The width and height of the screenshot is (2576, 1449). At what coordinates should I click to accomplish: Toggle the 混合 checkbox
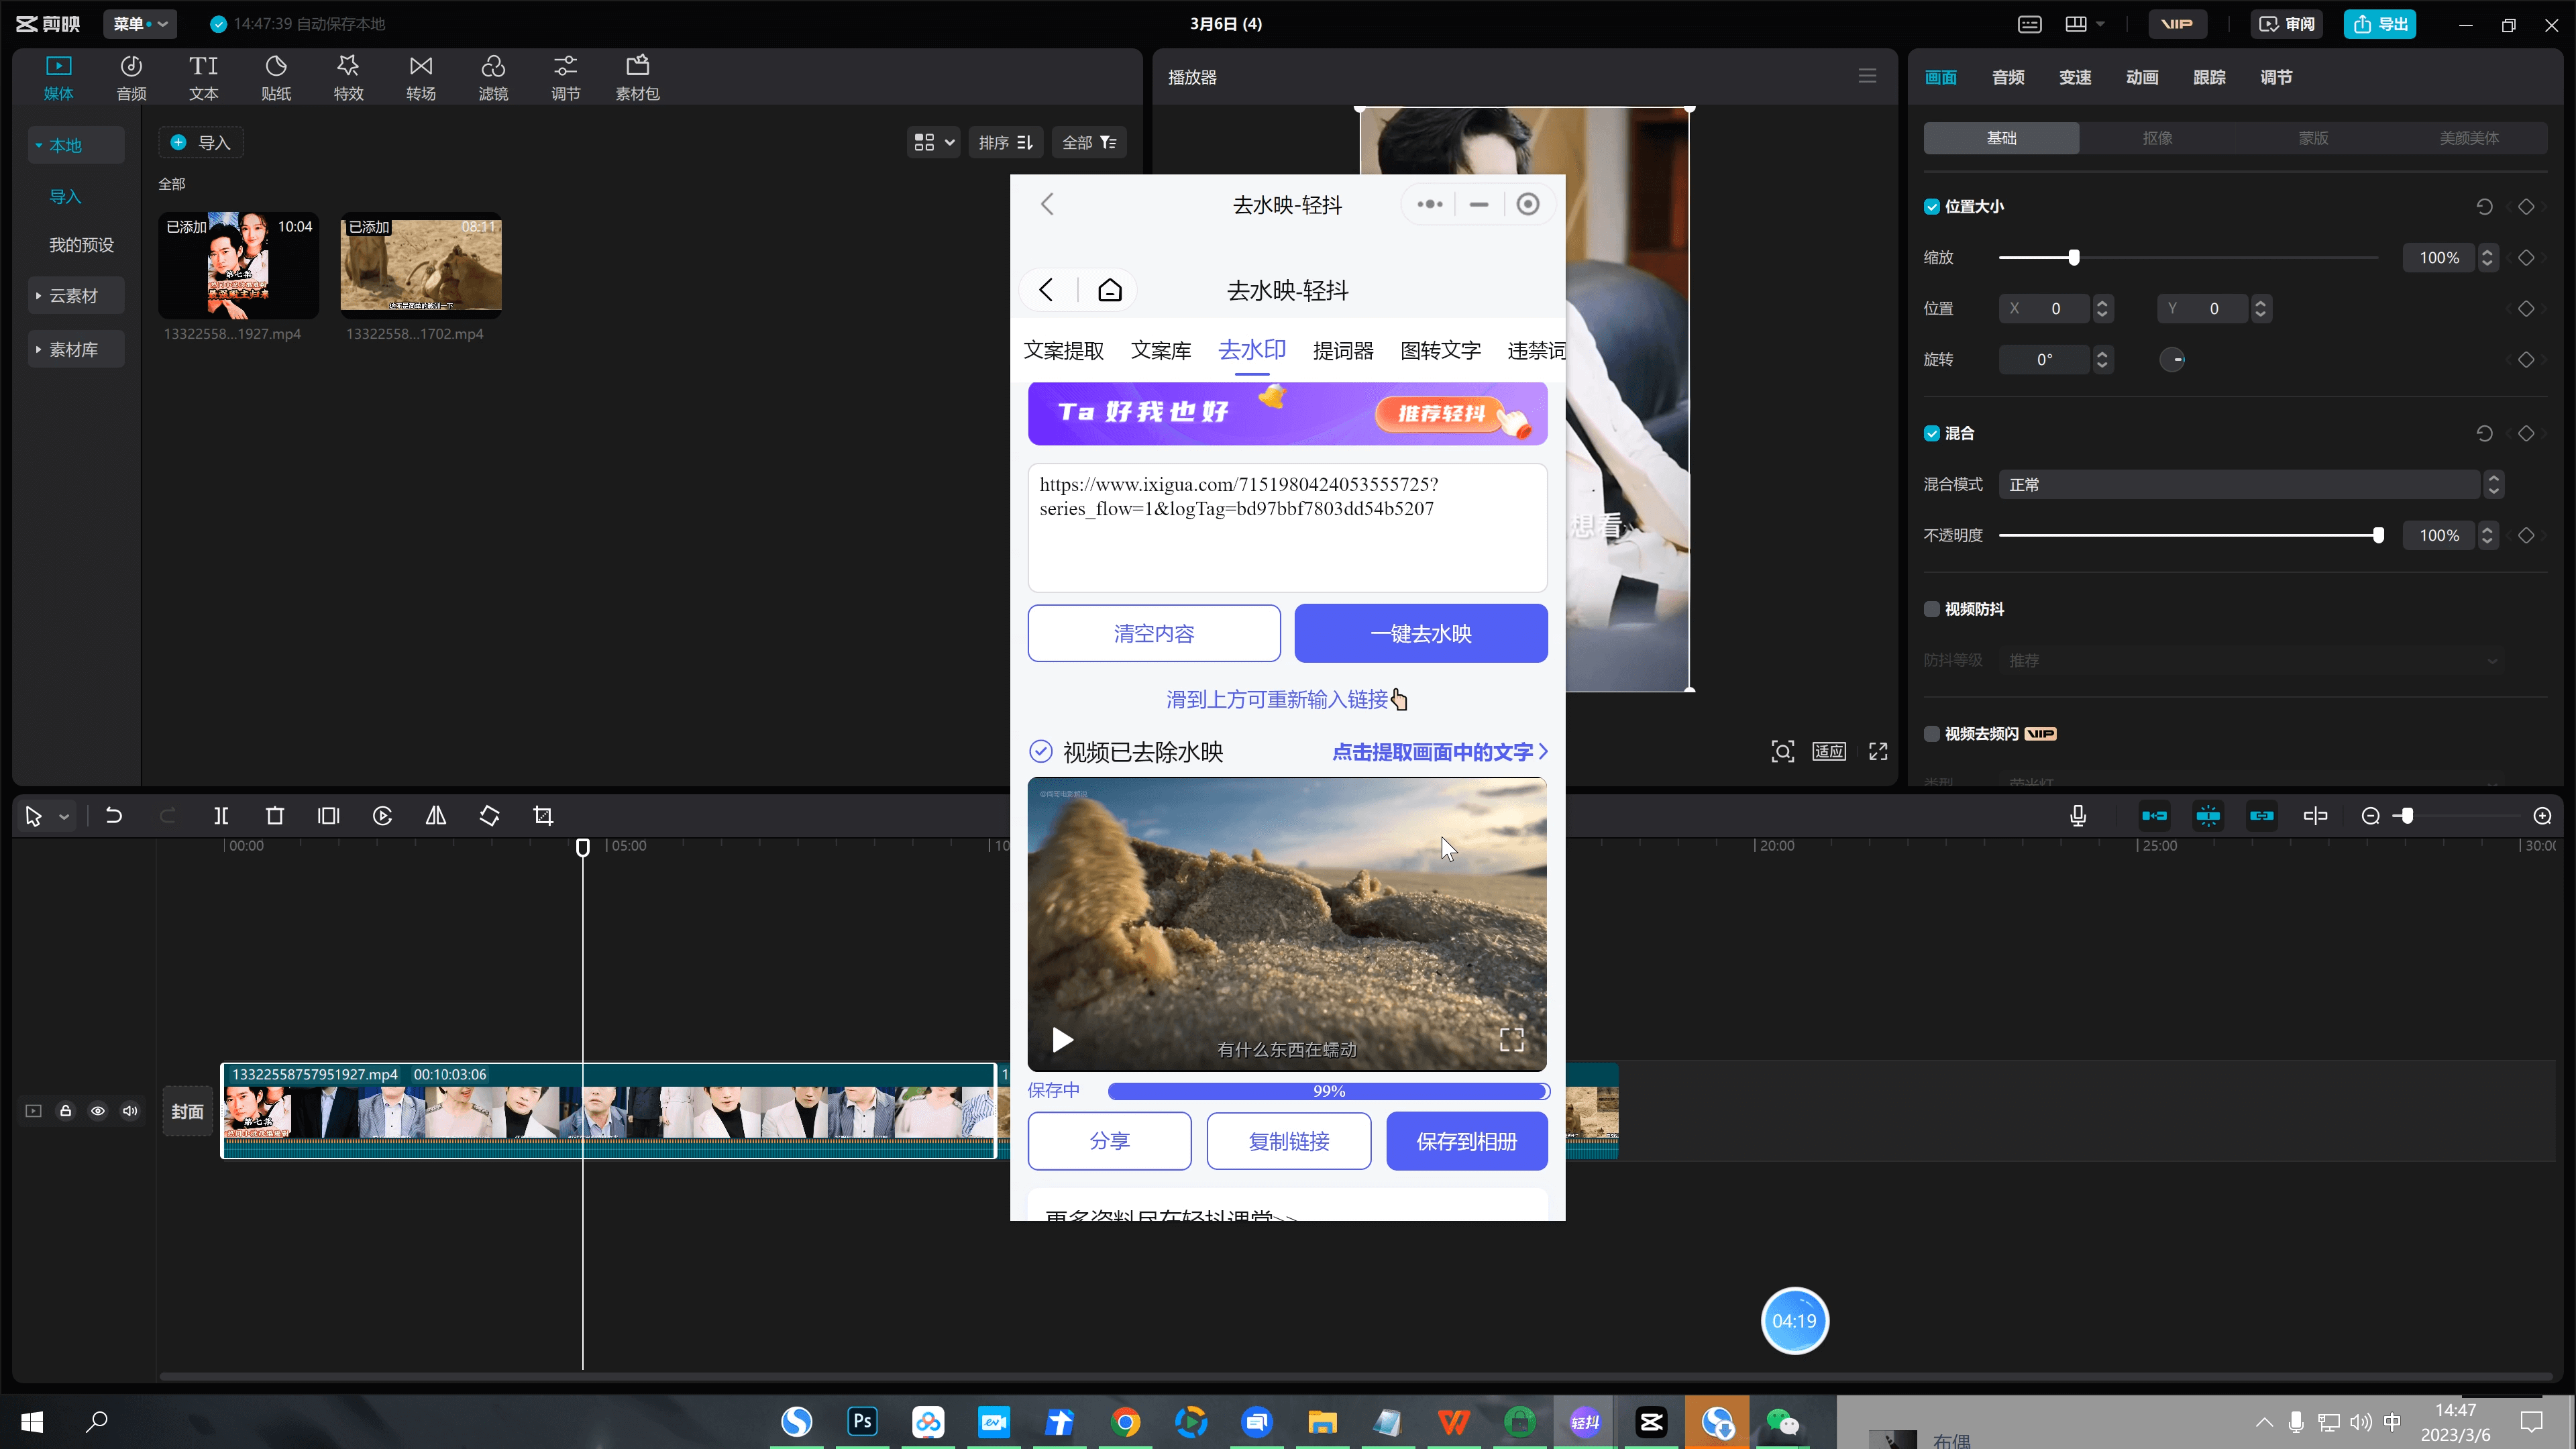point(1932,434)
